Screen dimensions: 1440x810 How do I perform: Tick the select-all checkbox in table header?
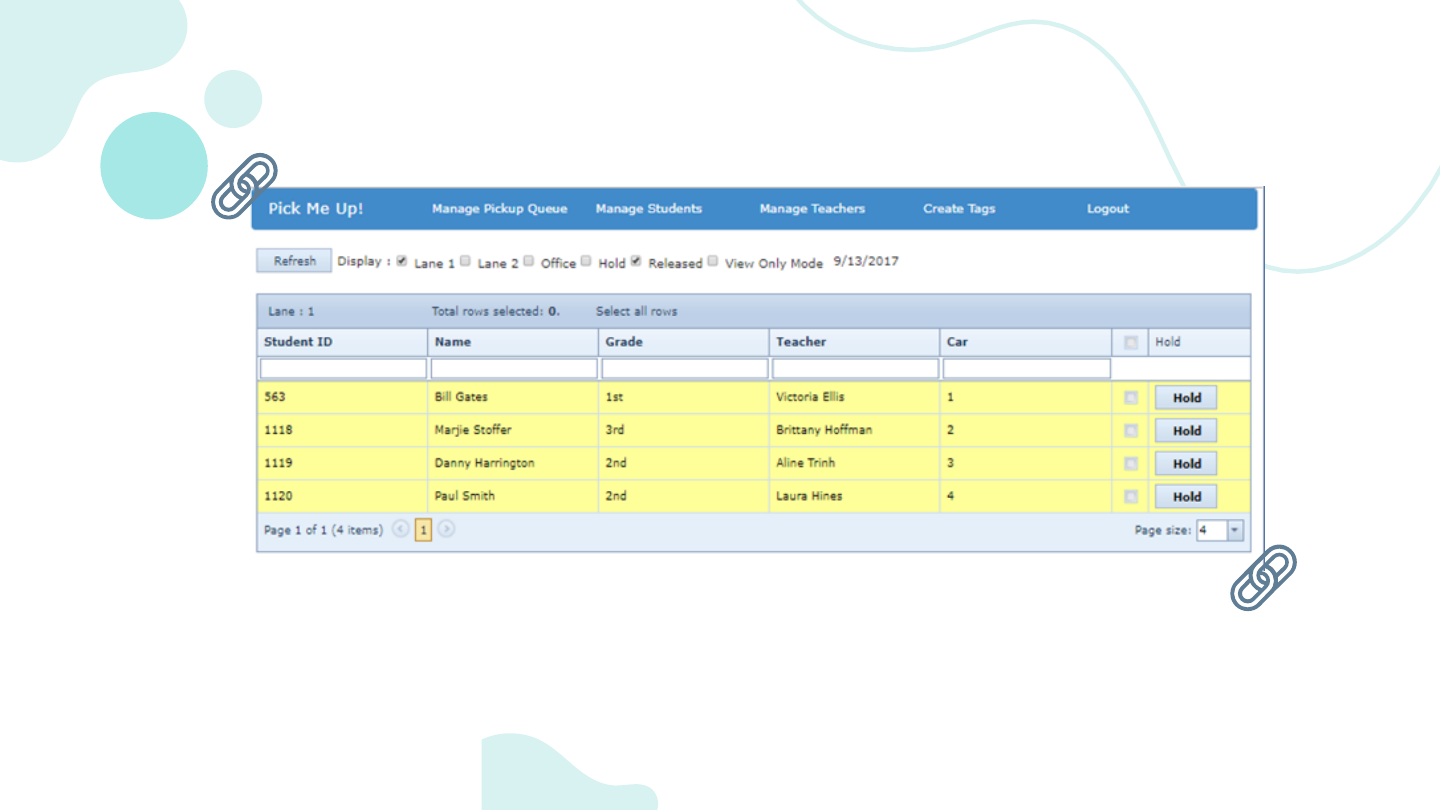tap(1130, 343)
